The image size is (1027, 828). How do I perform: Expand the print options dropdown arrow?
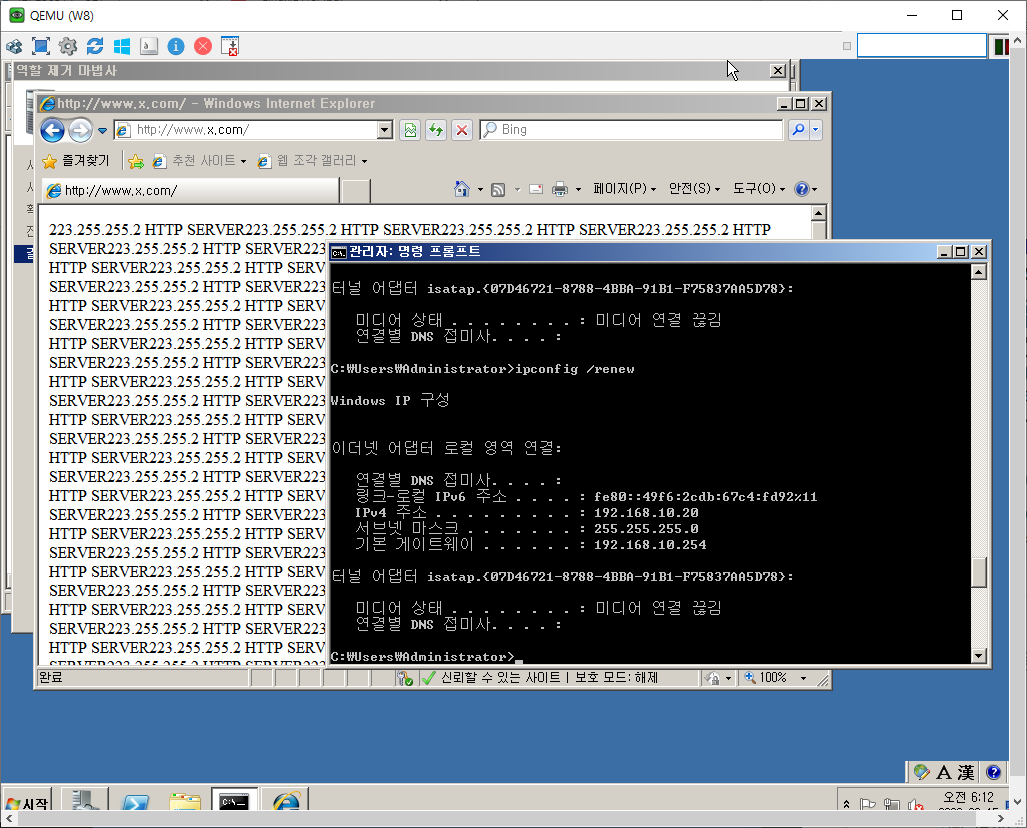578,190
